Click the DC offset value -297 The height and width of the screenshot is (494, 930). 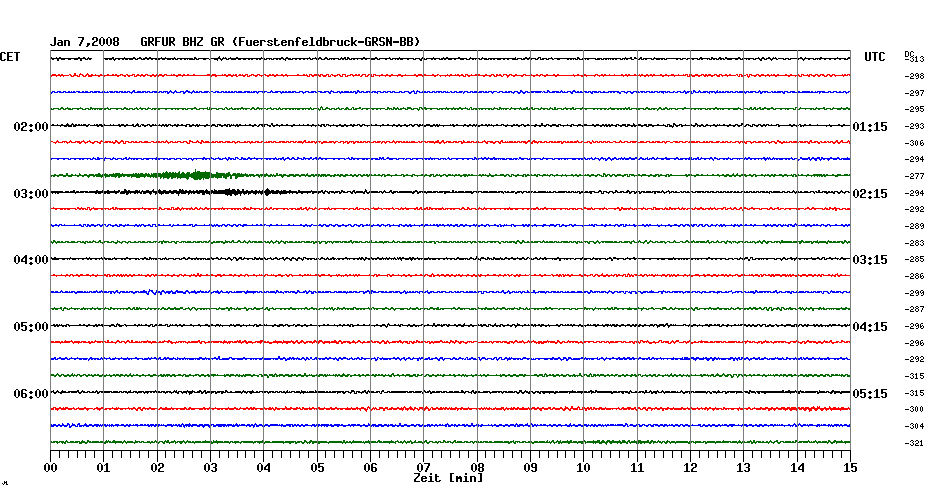tap(915, 93)
